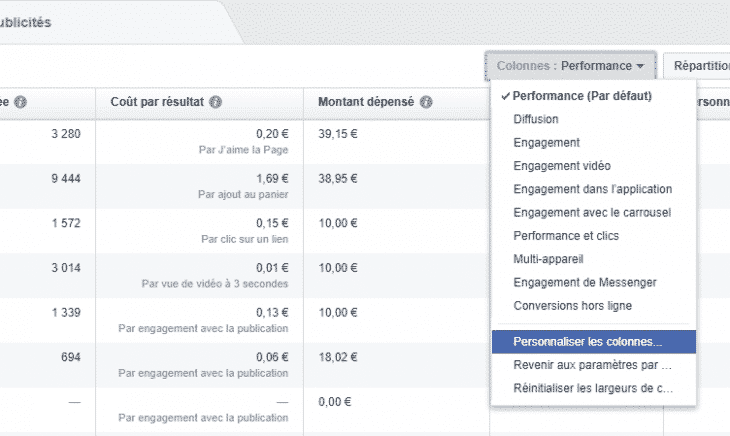This screenshot has height=436, width=730.
Task: Choose Diffusion column preset
Action: (536, 119)
